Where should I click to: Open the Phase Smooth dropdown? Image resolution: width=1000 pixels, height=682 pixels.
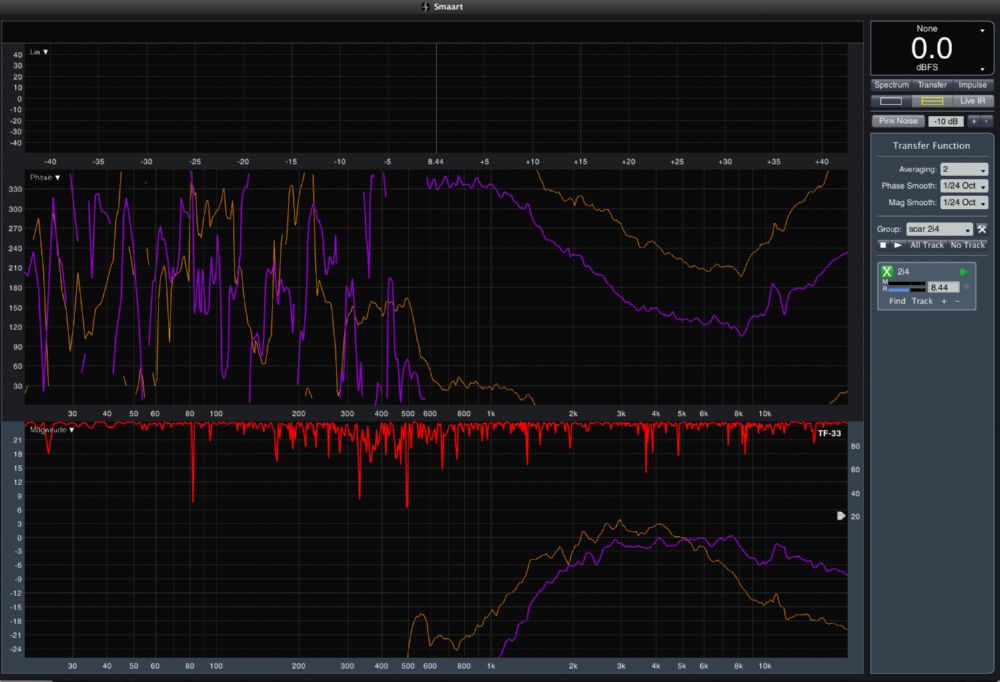[x=964, y=186]
